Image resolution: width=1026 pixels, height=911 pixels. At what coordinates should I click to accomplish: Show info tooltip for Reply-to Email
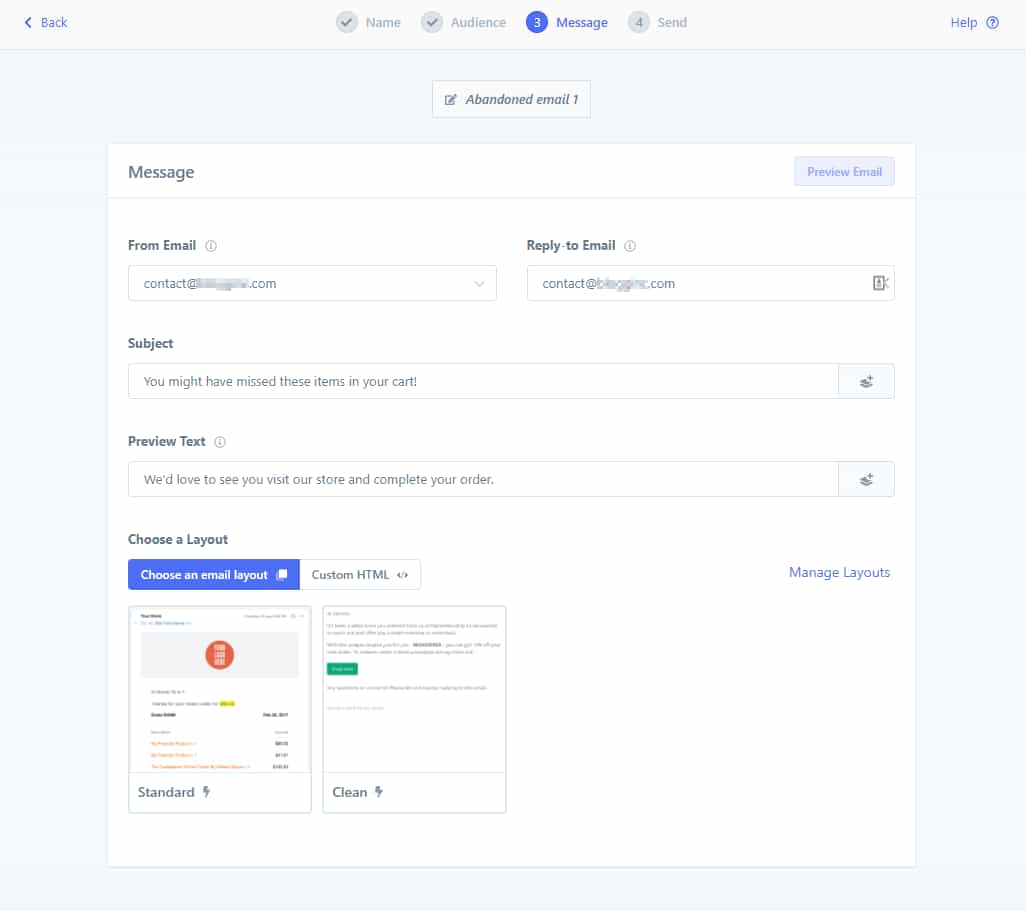(x=630, y=246)
